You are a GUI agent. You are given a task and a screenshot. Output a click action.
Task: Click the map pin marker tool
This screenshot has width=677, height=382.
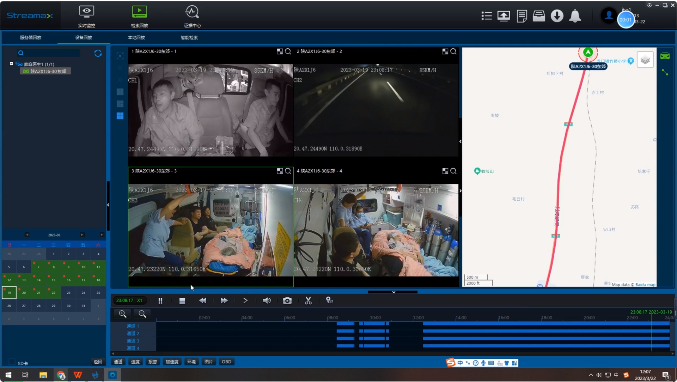pos(329,300)
